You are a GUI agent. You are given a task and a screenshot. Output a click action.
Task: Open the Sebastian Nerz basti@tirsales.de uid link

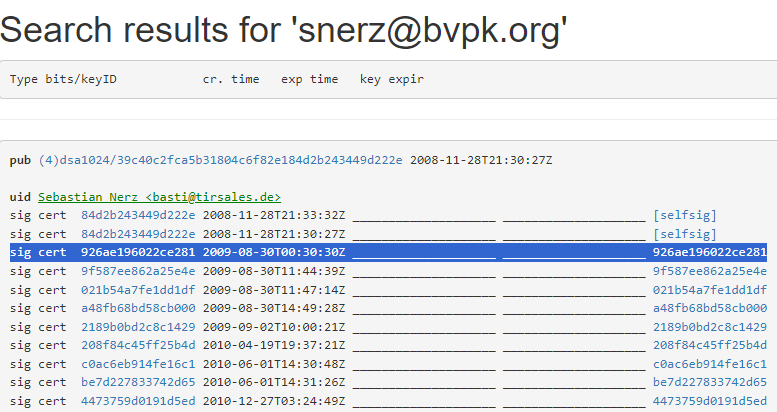coord(160,197)
